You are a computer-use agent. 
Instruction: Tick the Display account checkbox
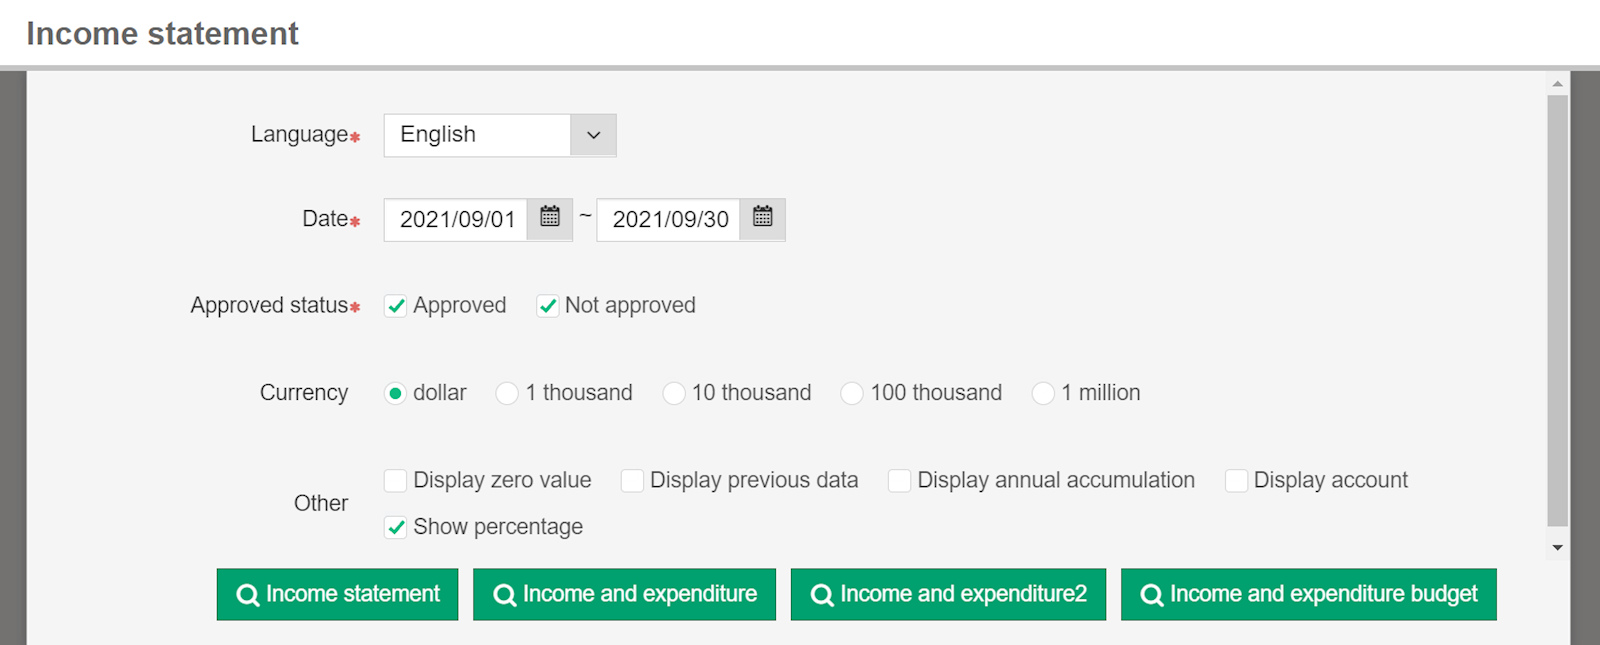tap(1236, 481)
